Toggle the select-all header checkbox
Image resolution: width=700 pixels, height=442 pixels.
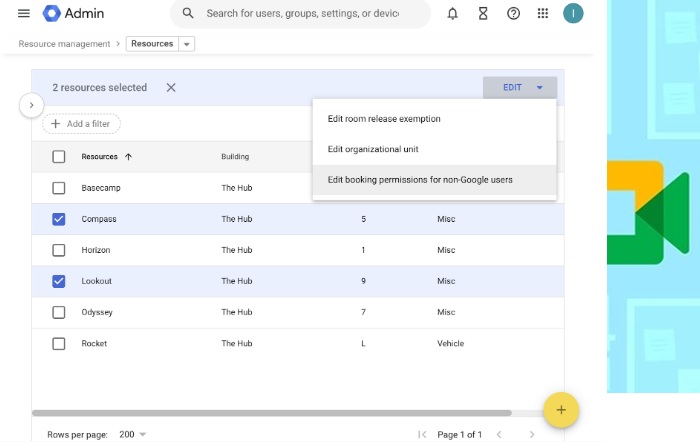pos(58,157)
